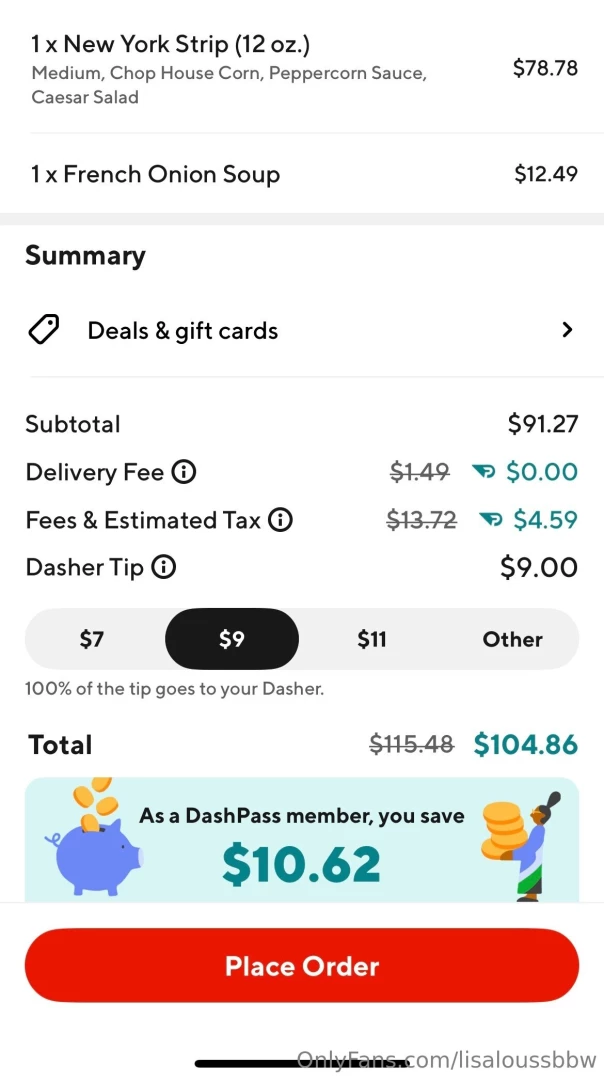Tap DashPass logo beside $4.59 fees

pos(490,520)
